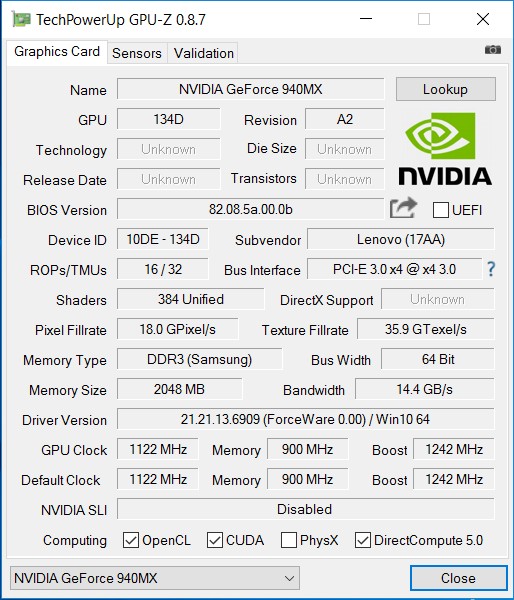Click the bus interface question mark icon
514x600 pixels.
click(x=491, y=269)
